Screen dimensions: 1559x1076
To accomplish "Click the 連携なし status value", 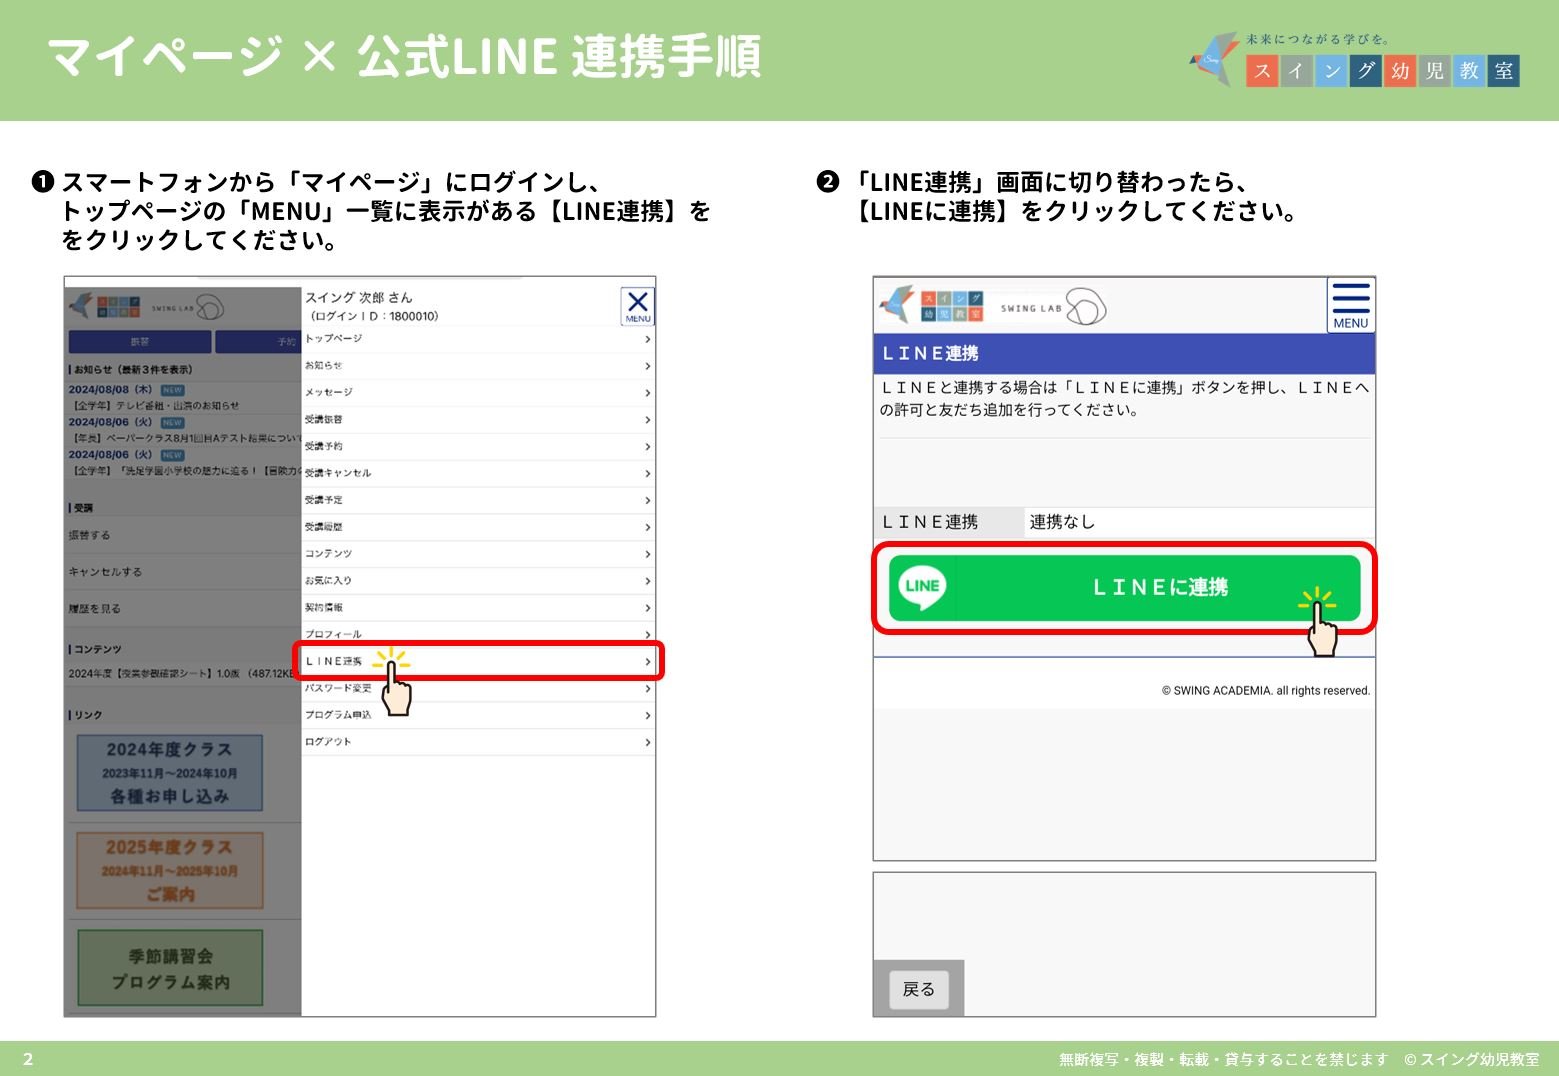I will click(x=1062, y=522).
